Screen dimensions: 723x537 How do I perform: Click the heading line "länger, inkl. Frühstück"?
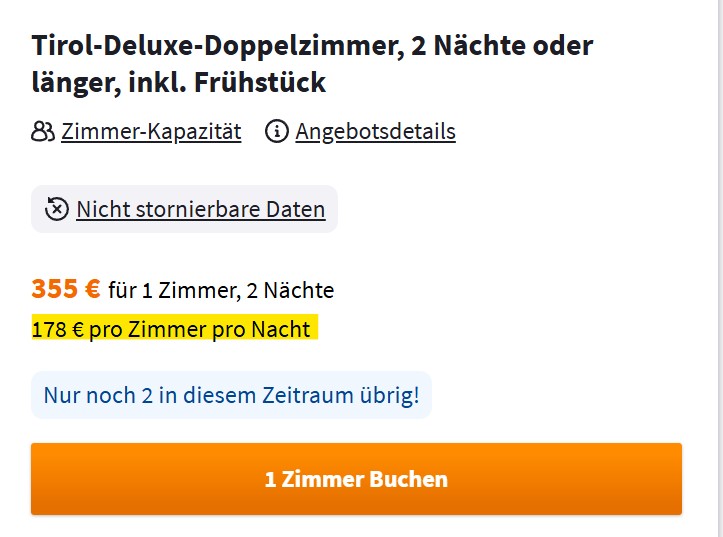click(x=179, y=82)
